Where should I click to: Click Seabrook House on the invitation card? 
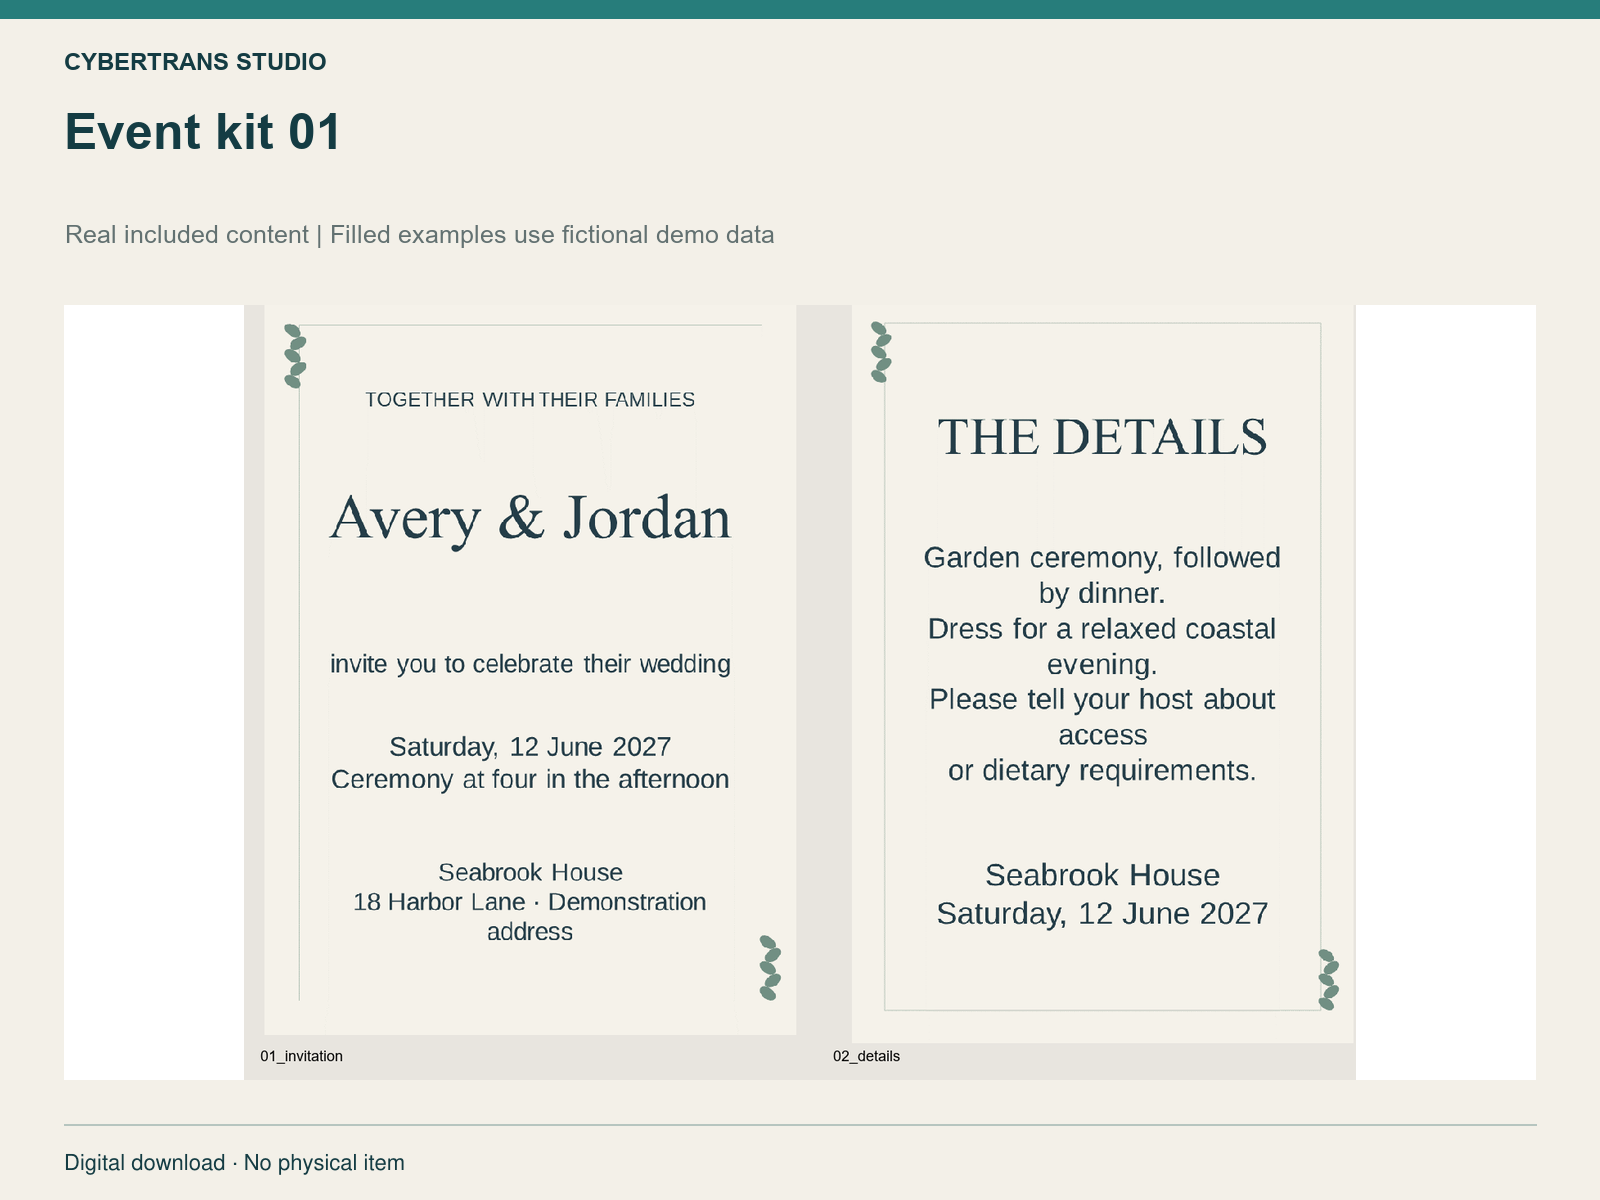[530, 872]
